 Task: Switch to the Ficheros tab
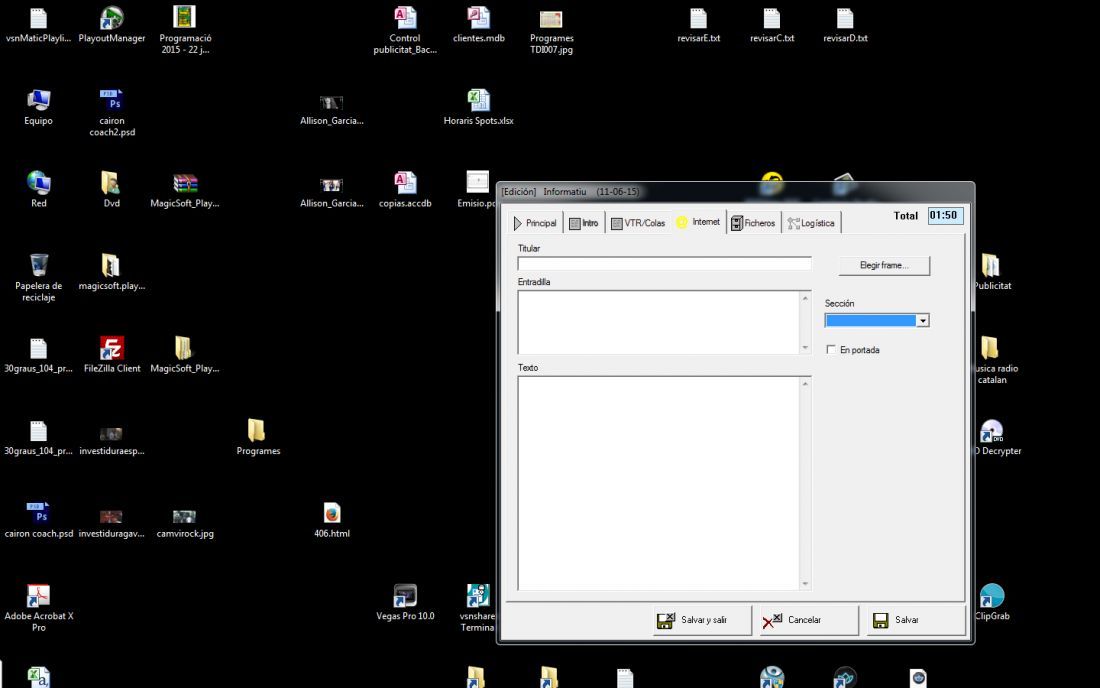tap(753, 223)
